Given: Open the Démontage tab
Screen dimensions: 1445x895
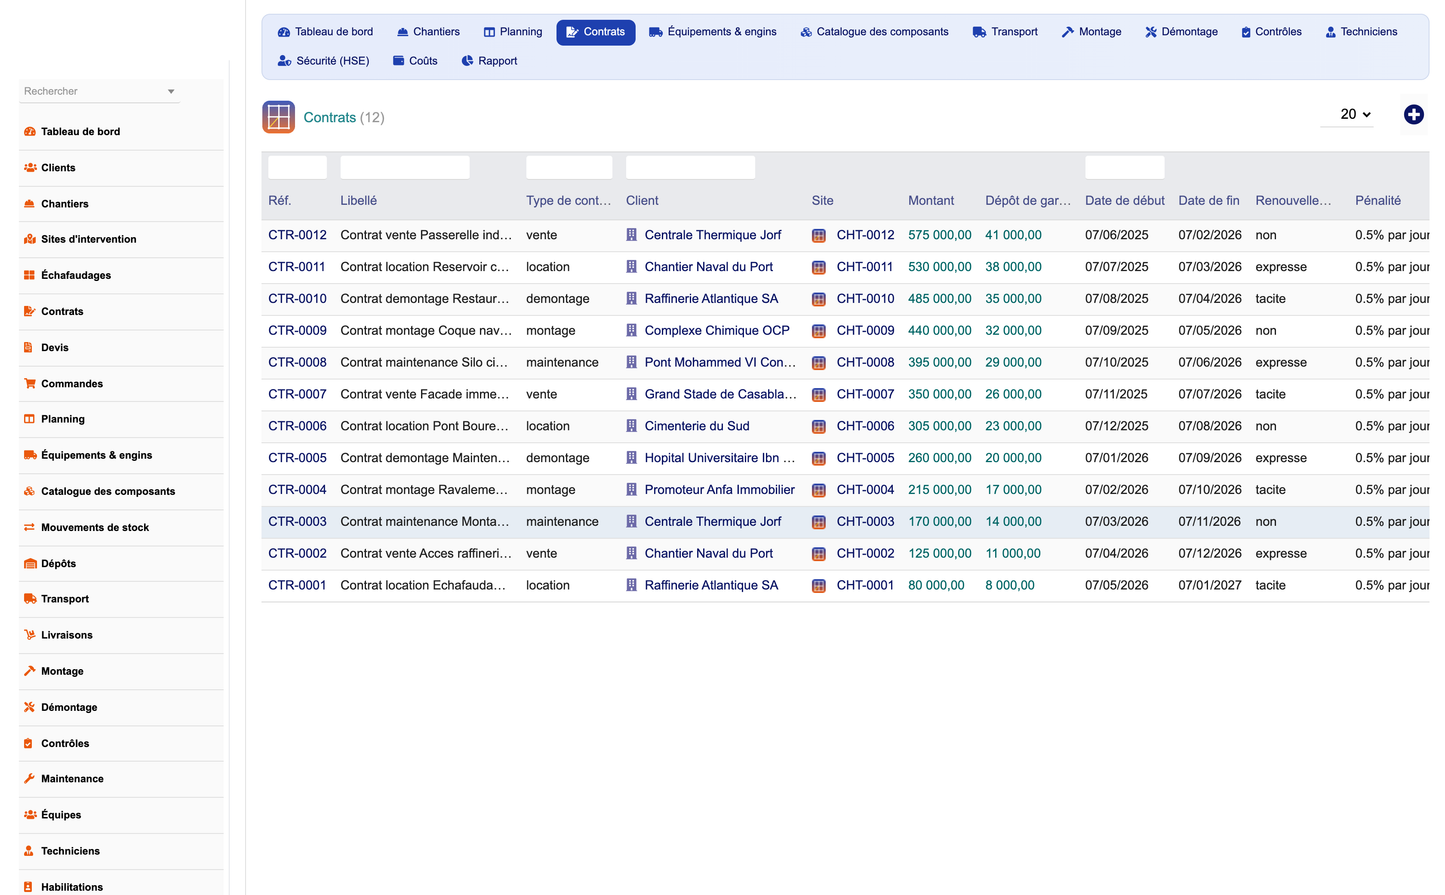Looking at the screenshot, I should (1181, 32).
